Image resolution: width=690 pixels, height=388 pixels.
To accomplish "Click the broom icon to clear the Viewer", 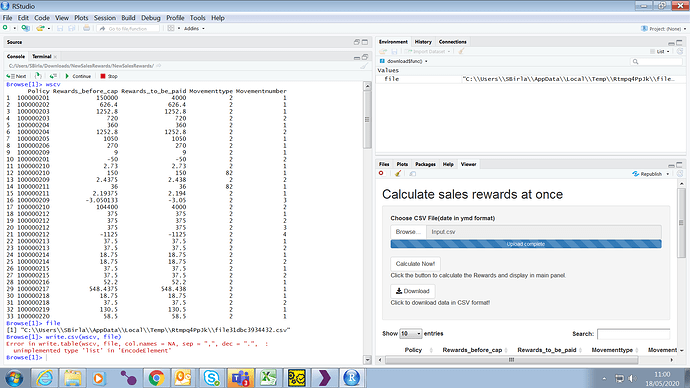I will [398, 174].
